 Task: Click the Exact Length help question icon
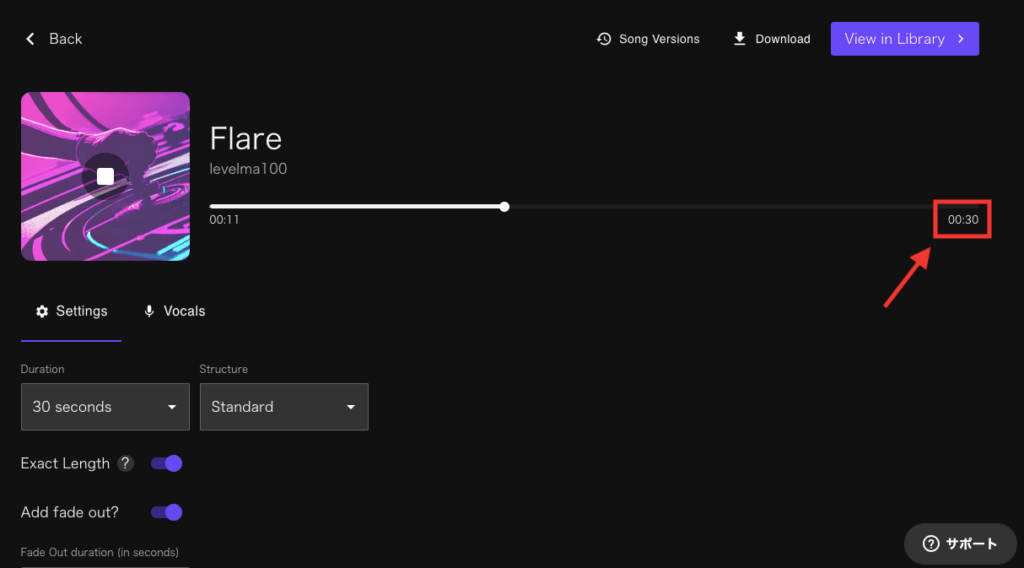coord(125,464)
